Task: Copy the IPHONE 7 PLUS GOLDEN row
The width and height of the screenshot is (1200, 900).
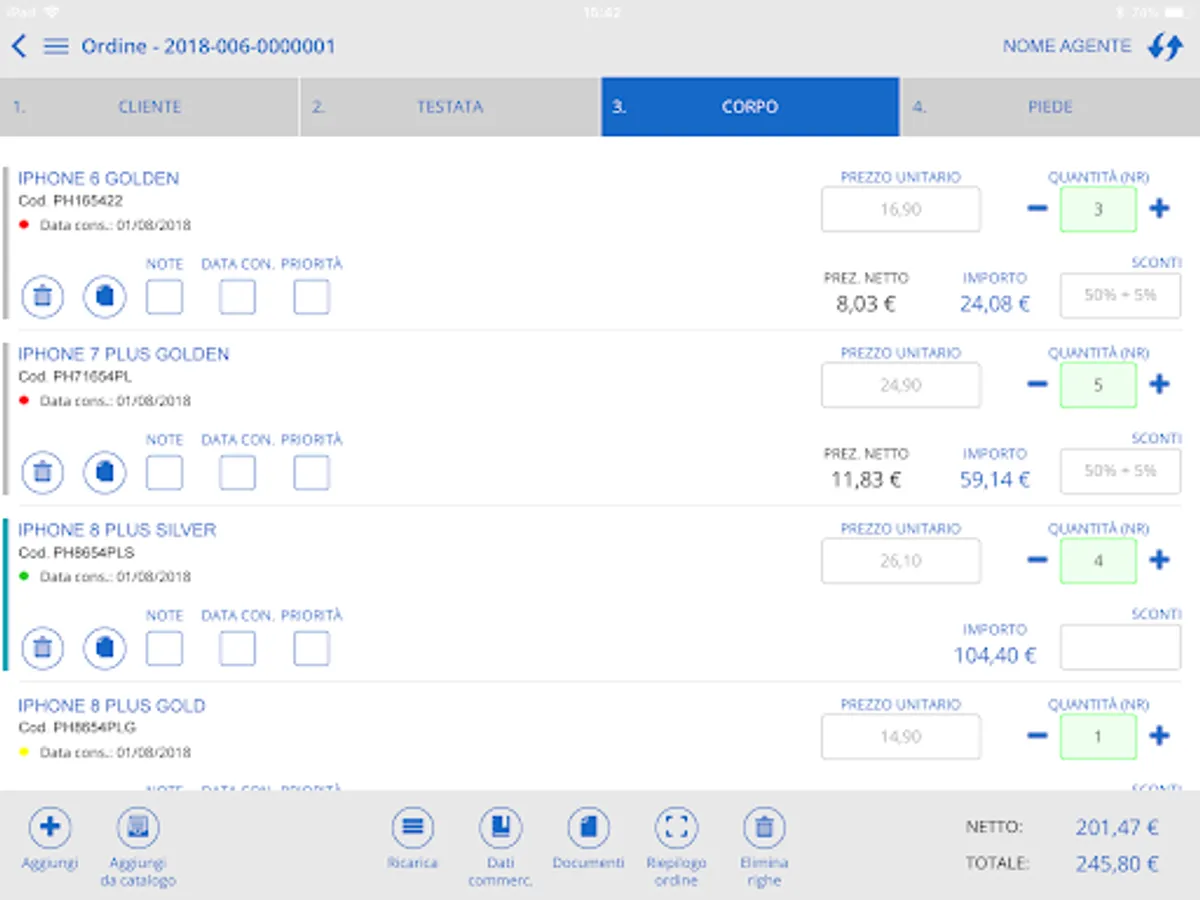Action: point(105,472)
